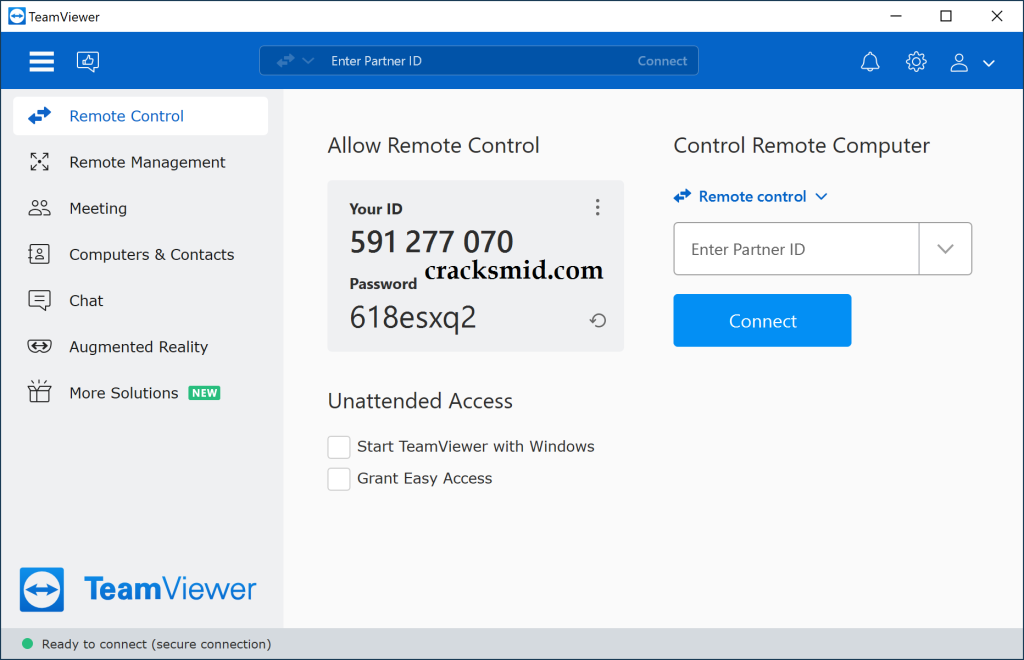The width and height of the screenshot is (1024, 660).
Task: Close the TeamViewer window
Action: click(997, 16)
